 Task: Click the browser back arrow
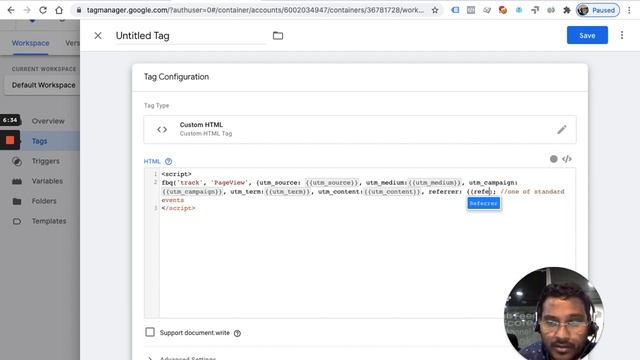(x=11, y=10)
